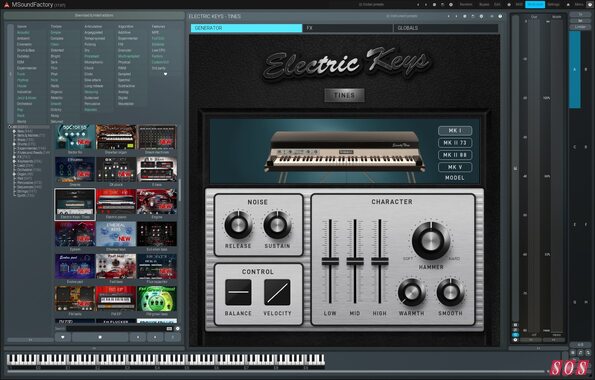The image size is (595, 380).
Task: Toggle the Monophonic articulation tag
Action: 93,62
